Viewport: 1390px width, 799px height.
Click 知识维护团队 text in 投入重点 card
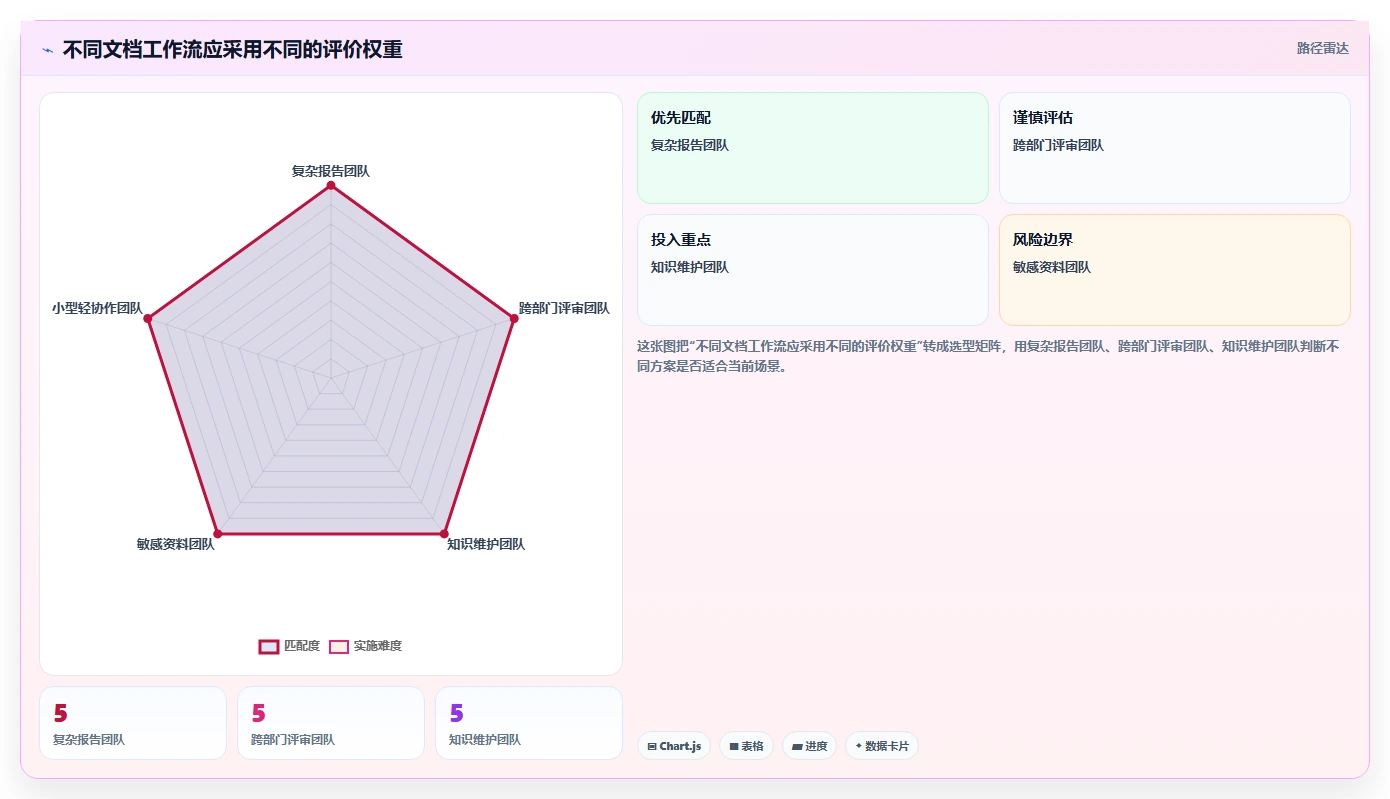click(690, 267)
